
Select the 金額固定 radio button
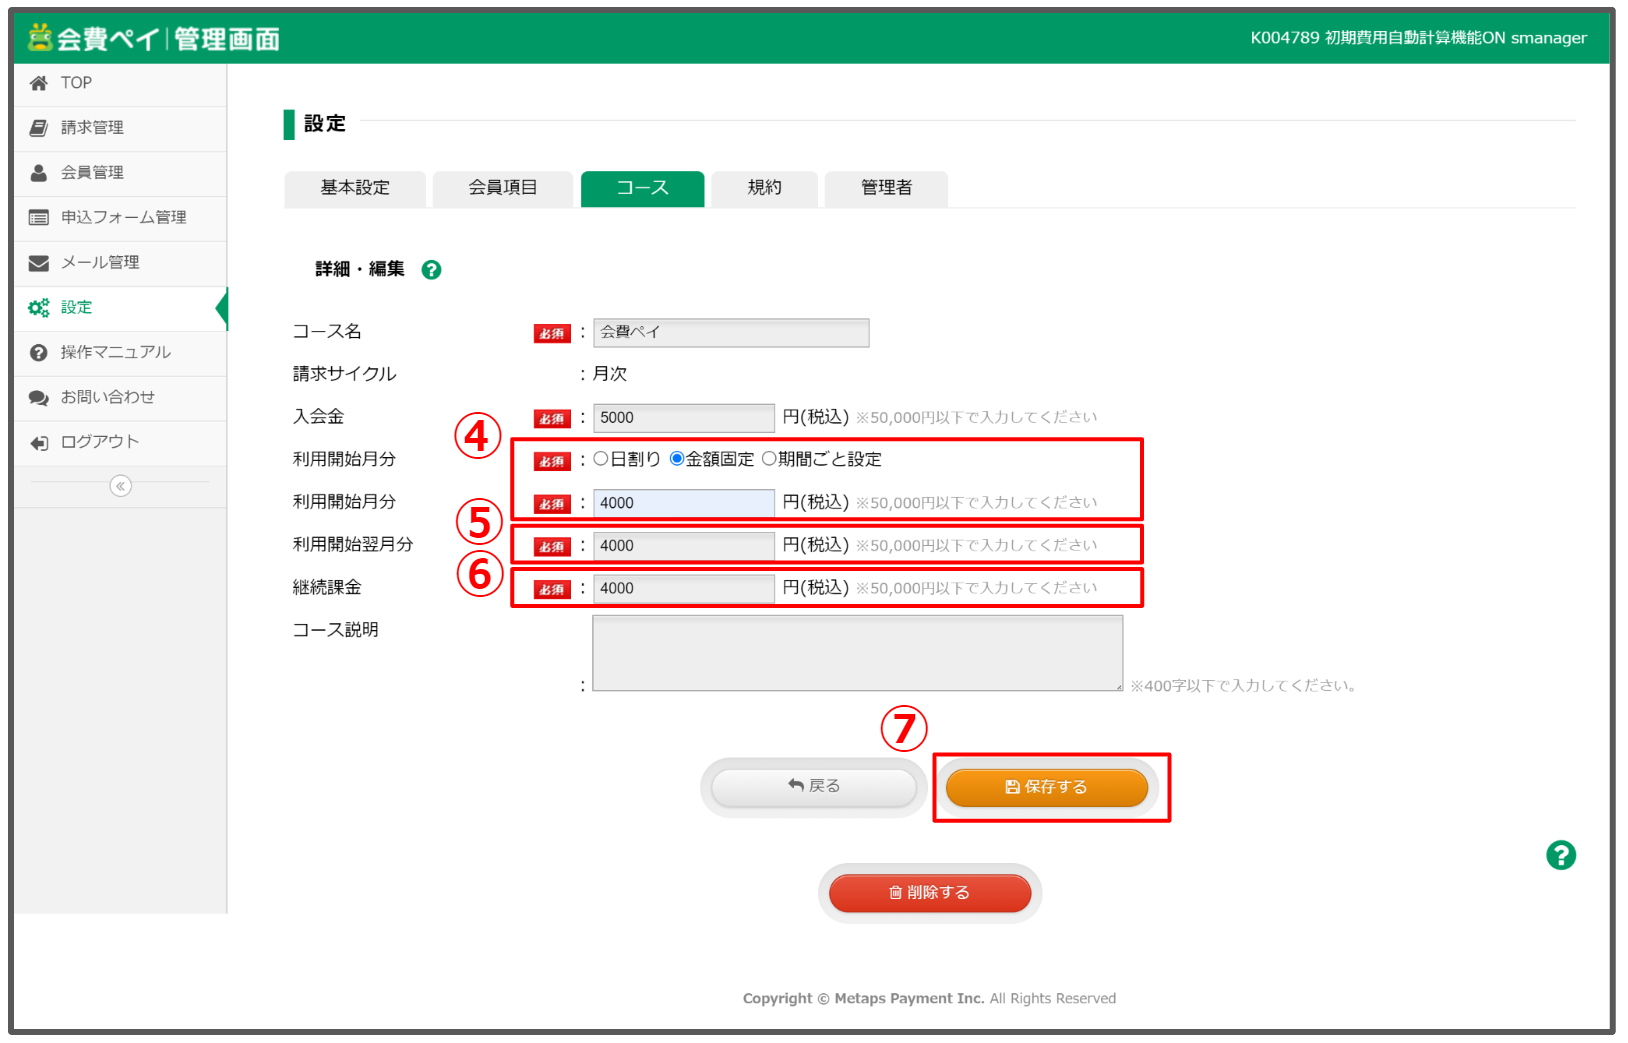tap(677, 459)
